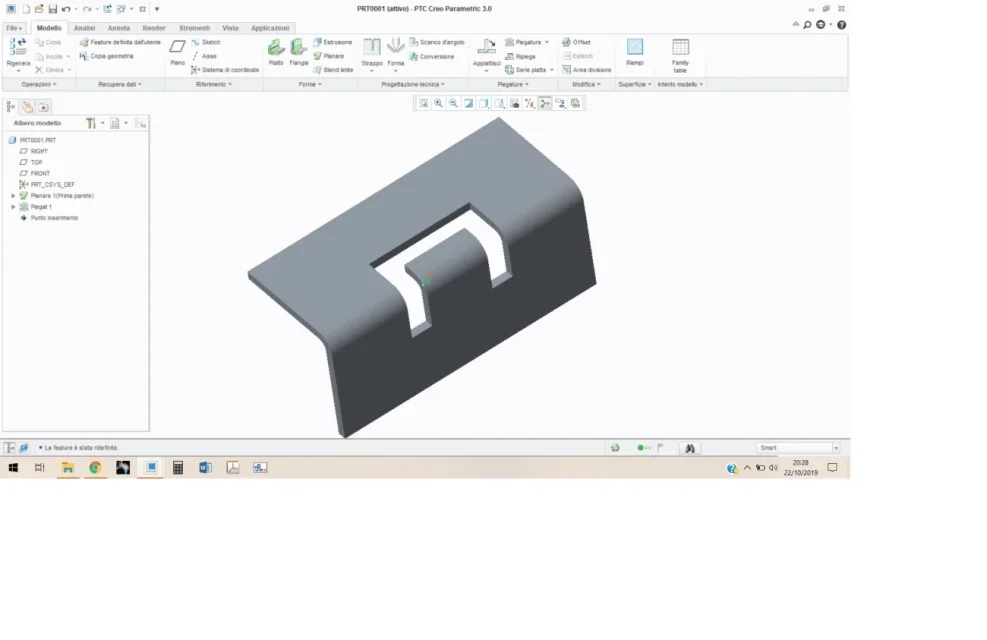Screen dimensions: 987x640
Task: Open the Vista ribbon tab
Action: [230, 28]
